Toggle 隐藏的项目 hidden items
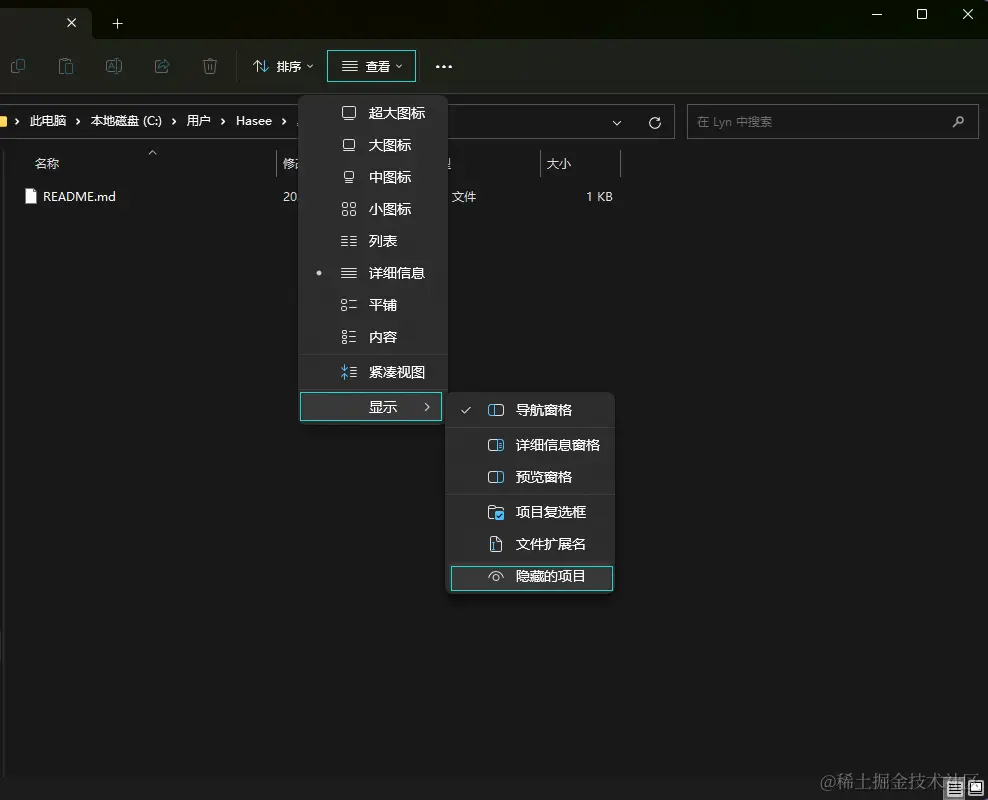 pos(532,578)
